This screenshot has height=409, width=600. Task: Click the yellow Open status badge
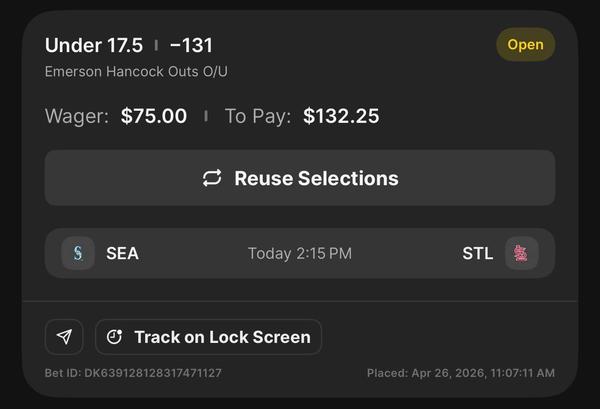(x=525, y=45)
